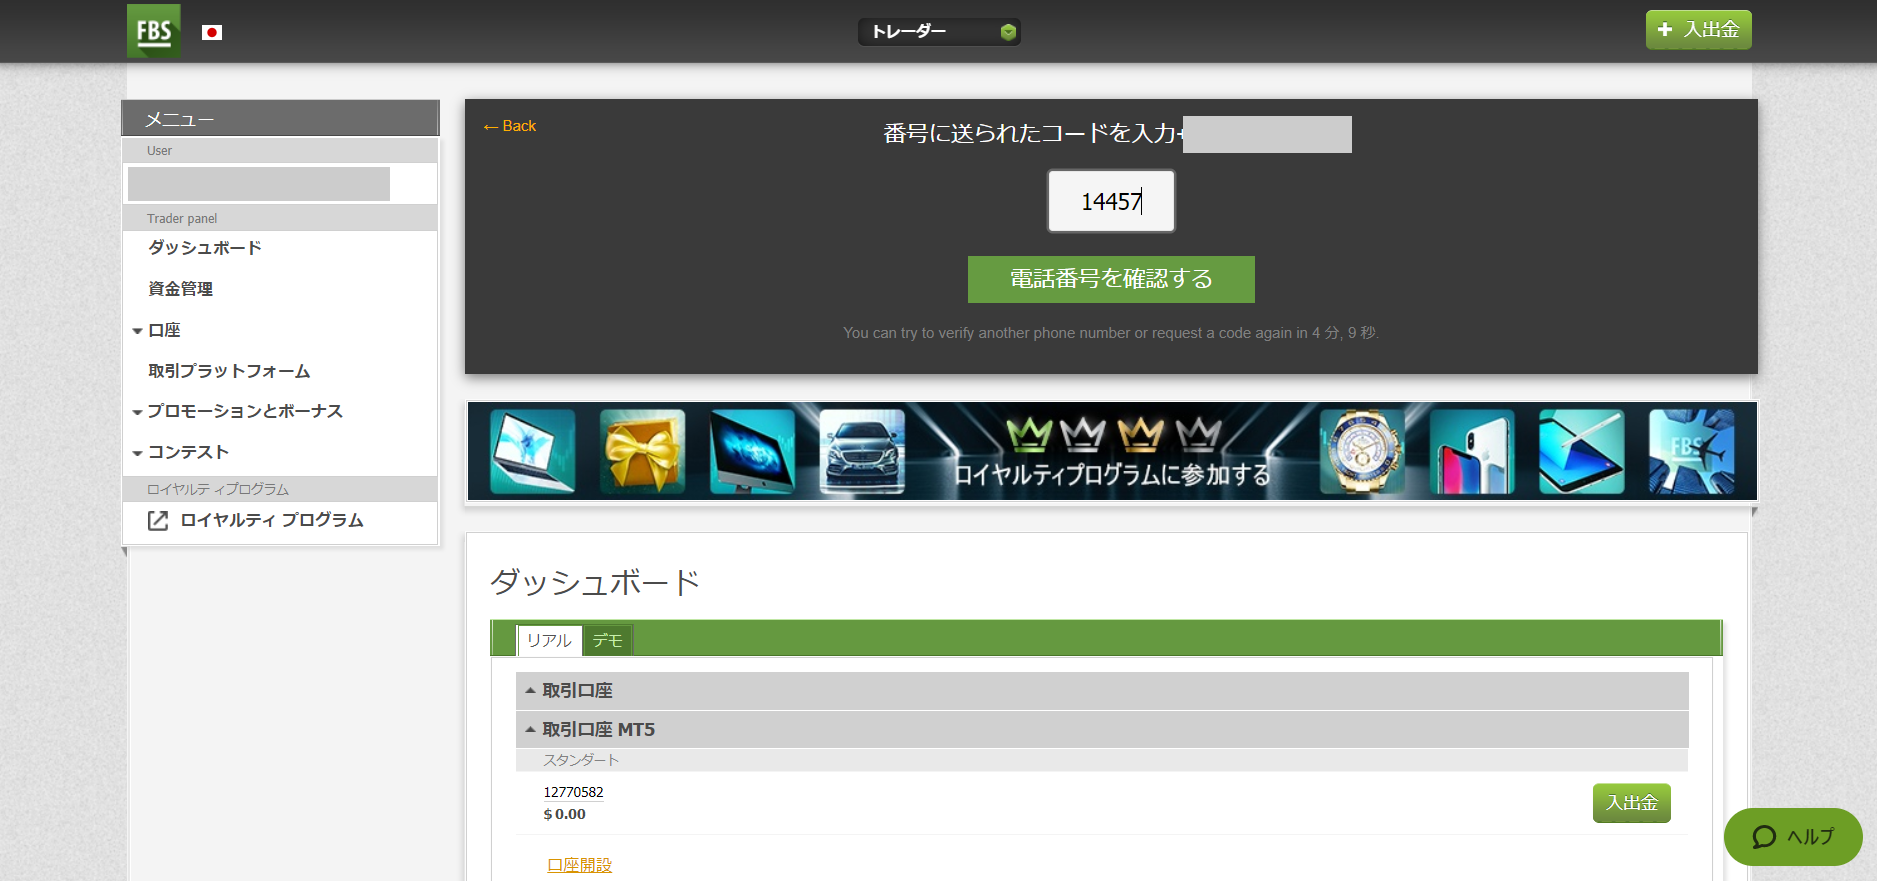Open the トレーダー dropdown selector
The height and width of the screenshot is (881, 1877).
938,32
